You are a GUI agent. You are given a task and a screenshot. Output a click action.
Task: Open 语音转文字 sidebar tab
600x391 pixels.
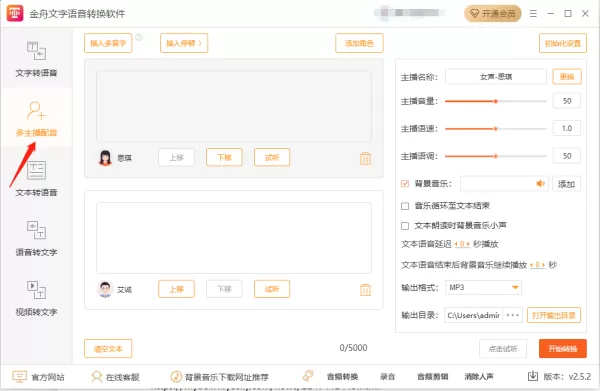point(36,238)
